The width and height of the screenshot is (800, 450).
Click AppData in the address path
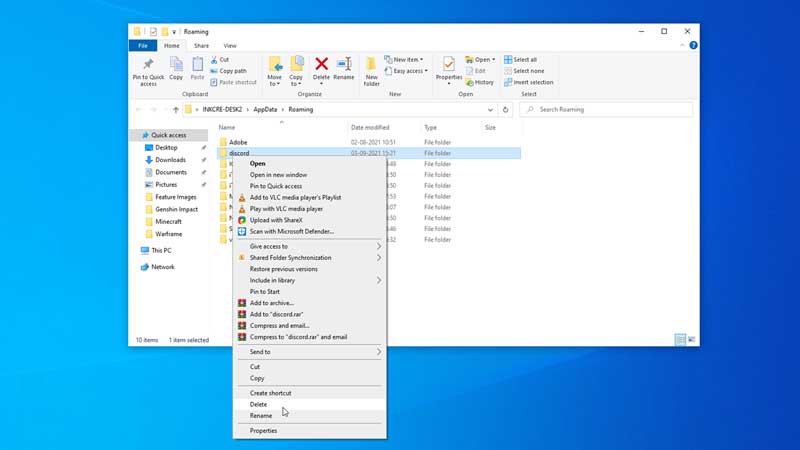pos(265,110)
